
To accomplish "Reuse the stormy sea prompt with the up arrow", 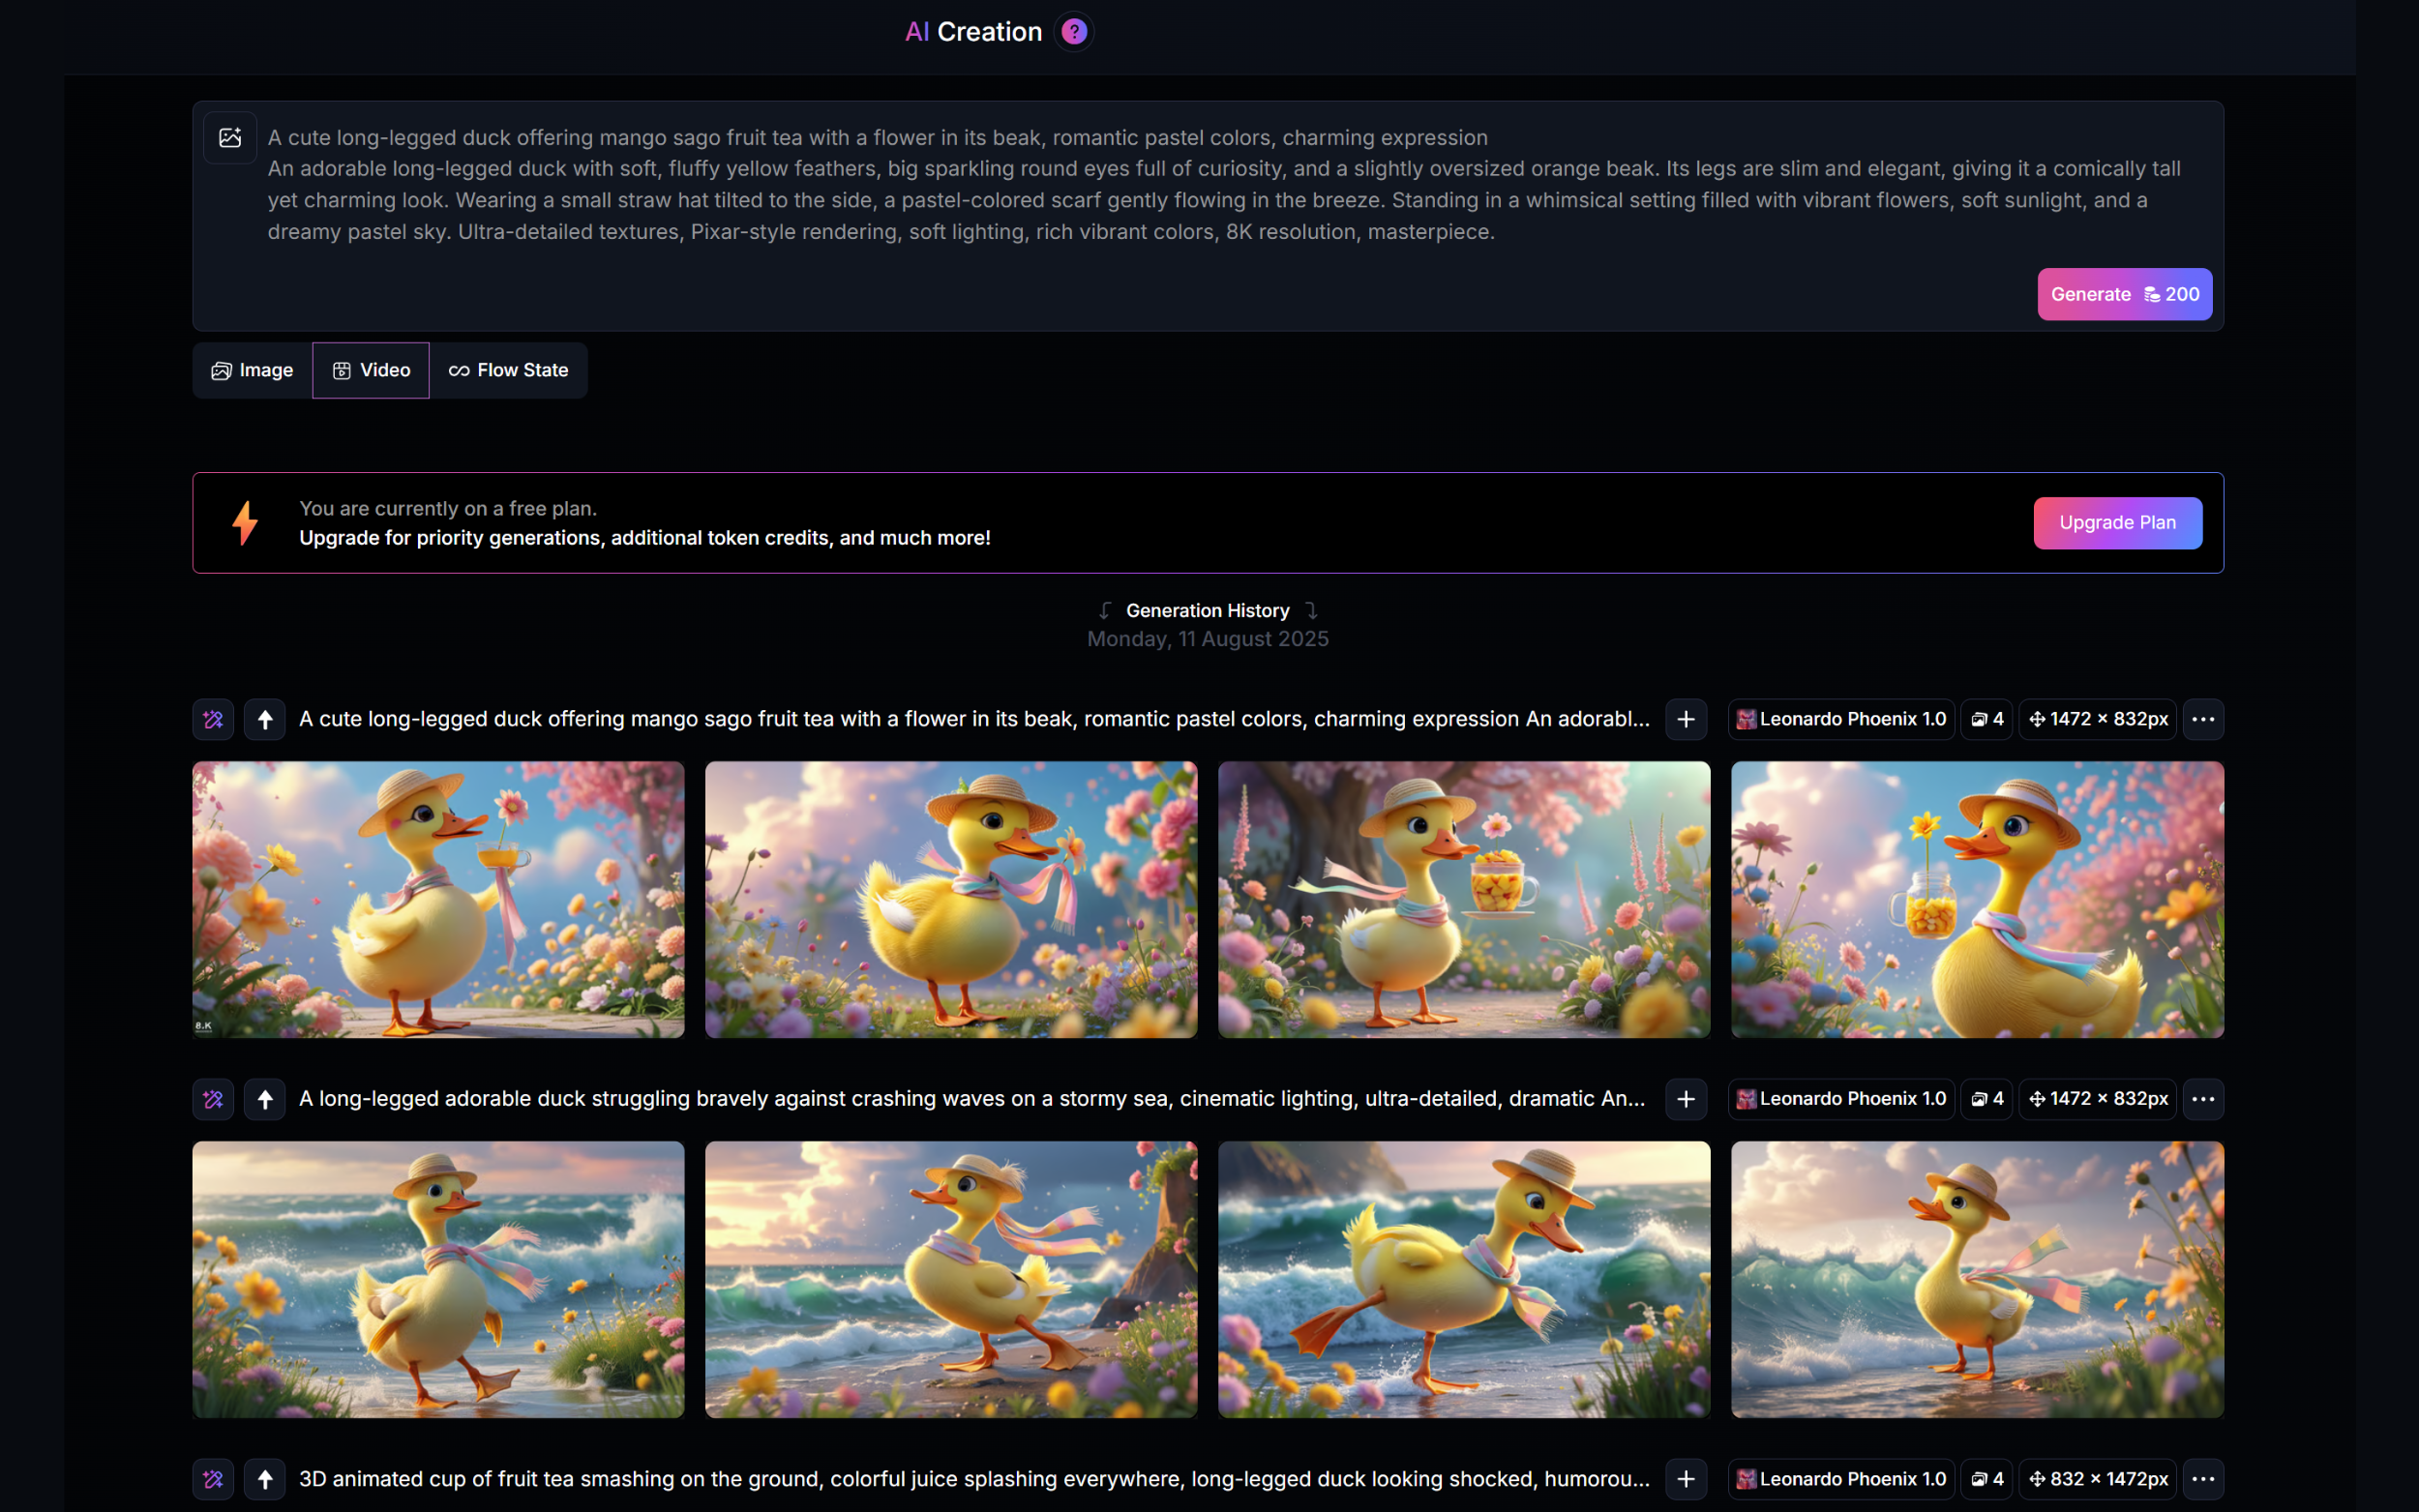I will [x=265, y=1099].
